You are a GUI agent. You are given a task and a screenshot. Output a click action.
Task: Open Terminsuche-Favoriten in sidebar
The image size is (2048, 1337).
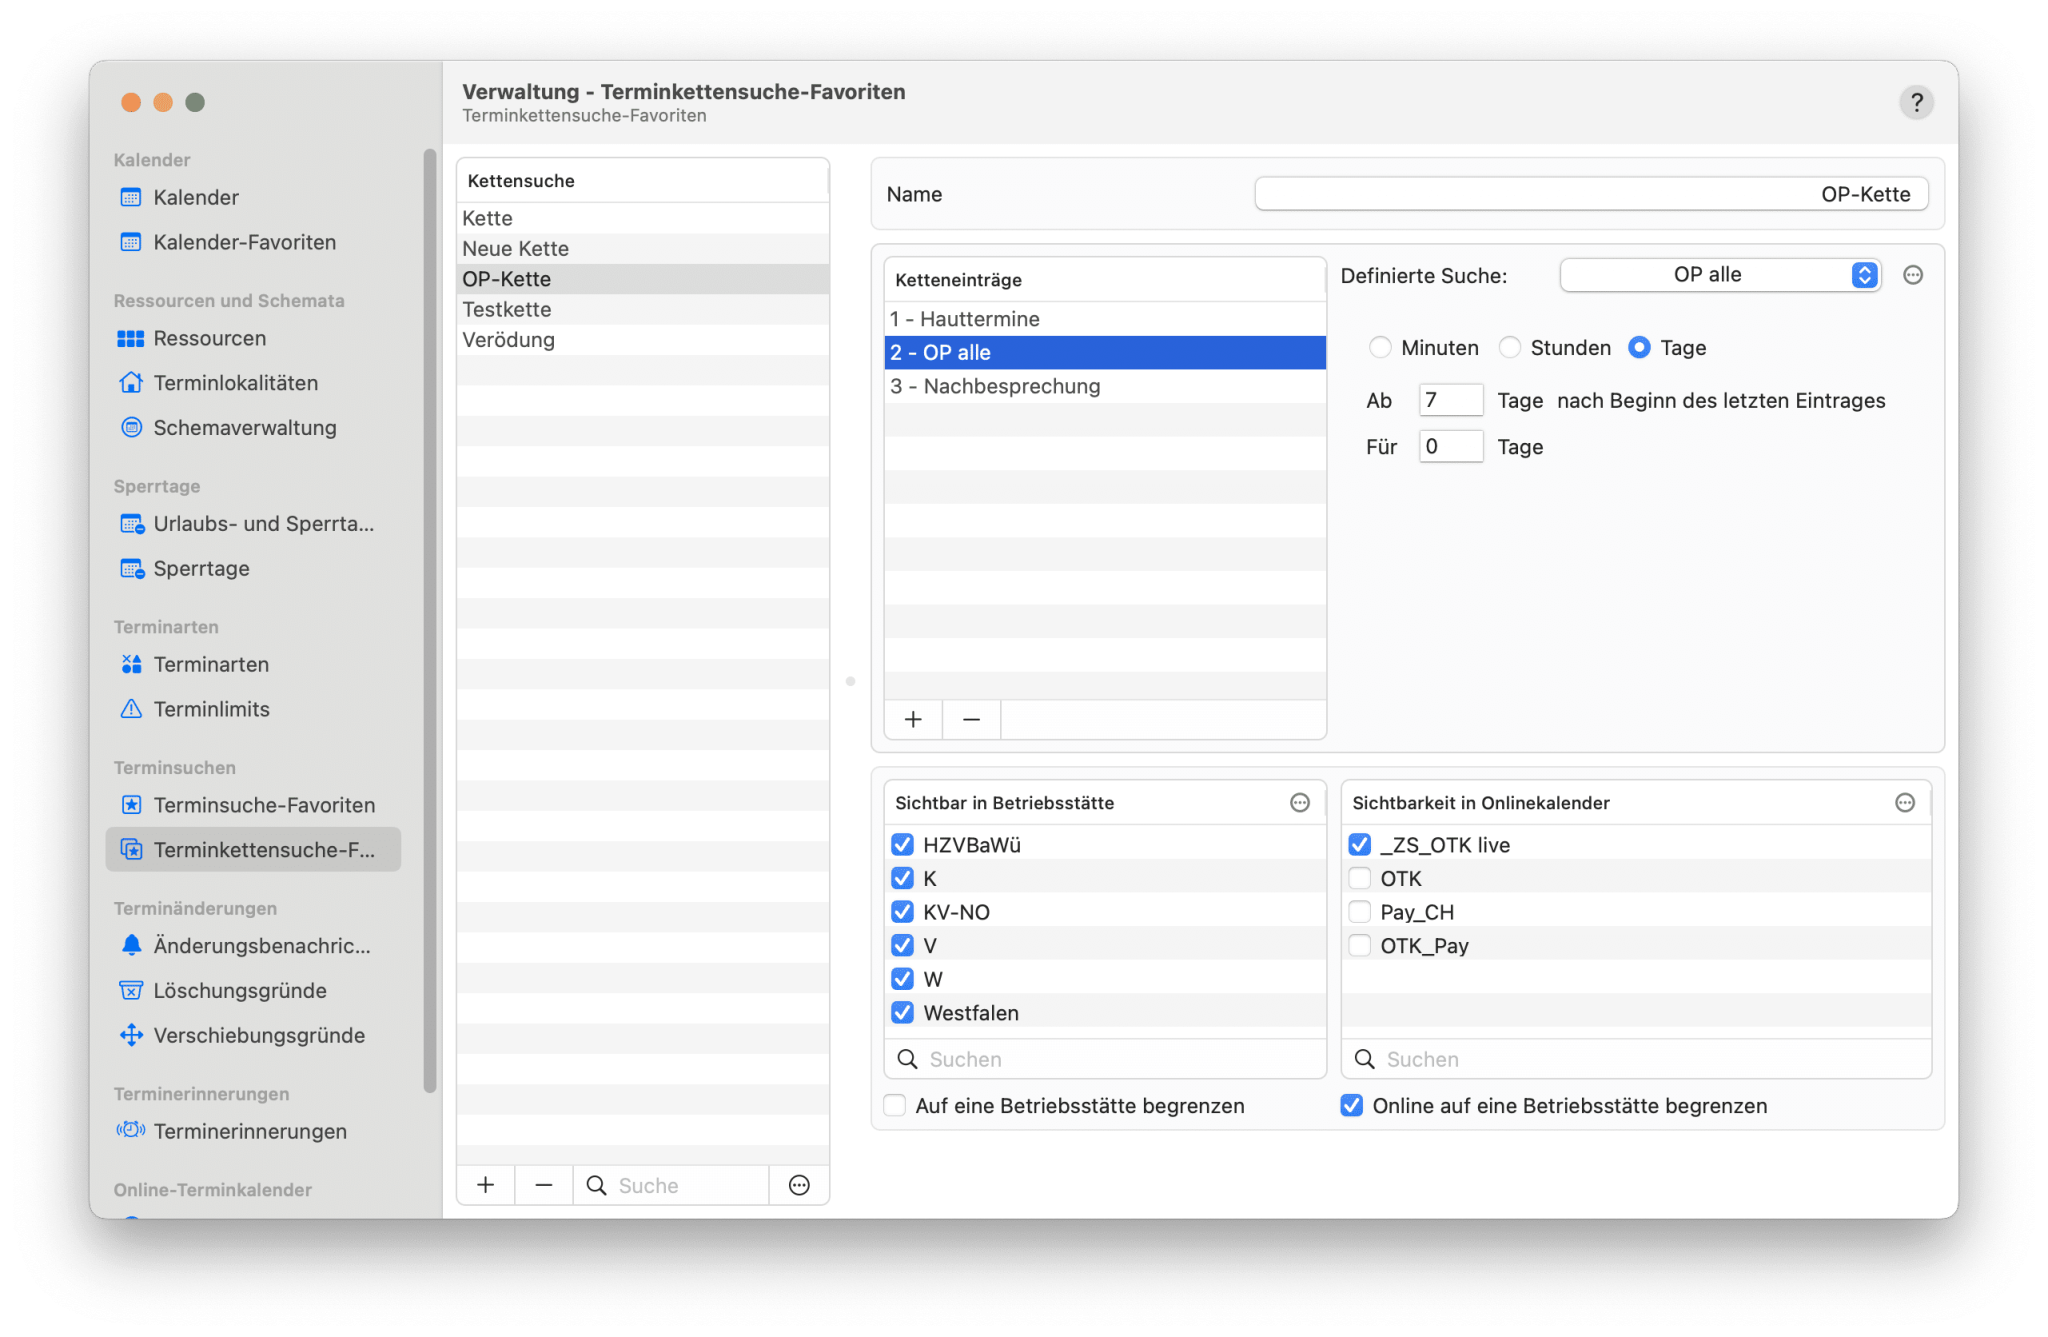click(263, 805)
